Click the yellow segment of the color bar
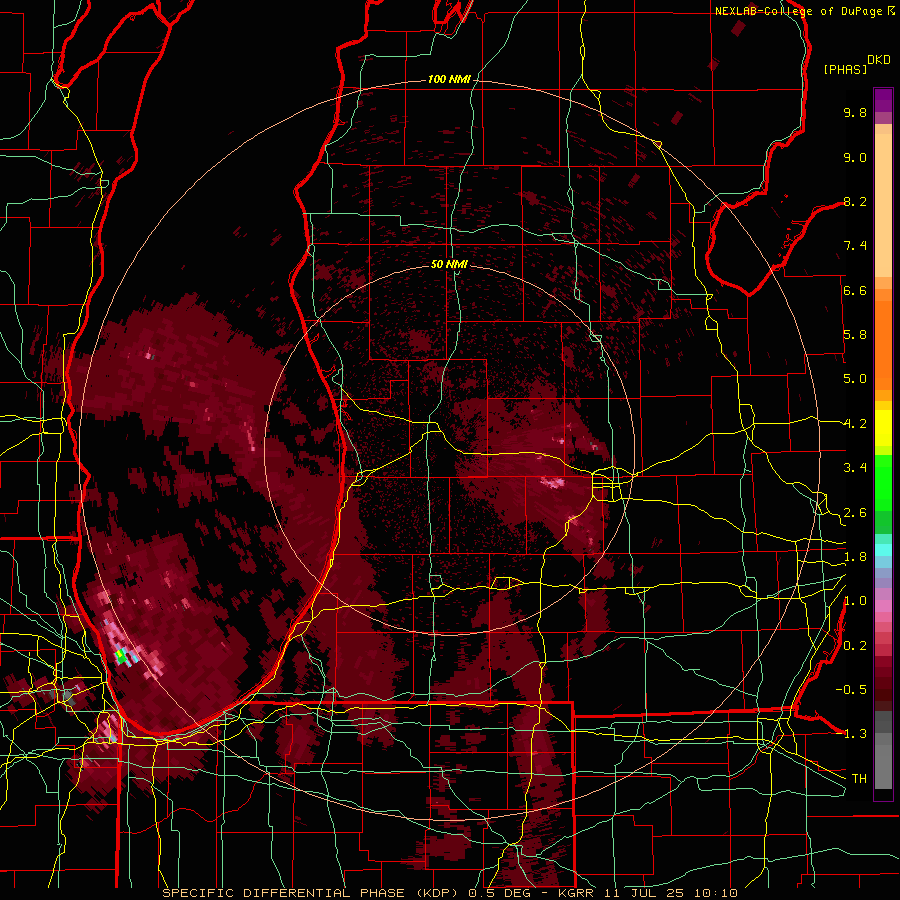The height and width of the screenshot is (900, 900). (883, 428)
